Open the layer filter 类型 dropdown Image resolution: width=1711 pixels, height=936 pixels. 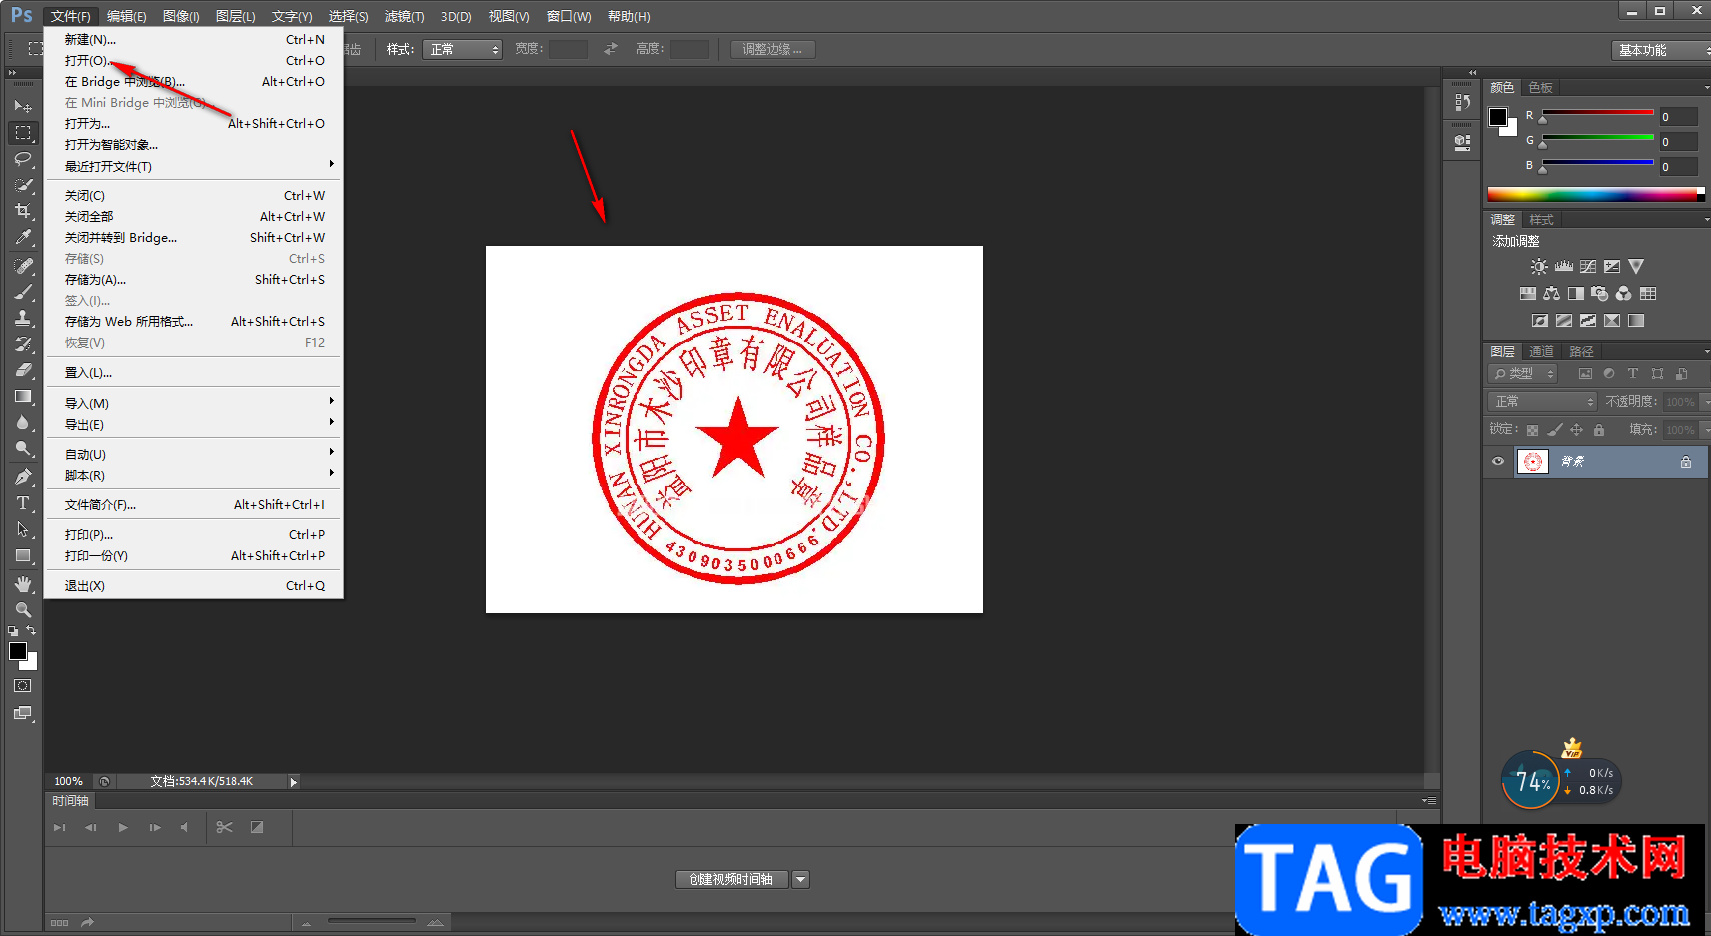[x=1523, y=373]
